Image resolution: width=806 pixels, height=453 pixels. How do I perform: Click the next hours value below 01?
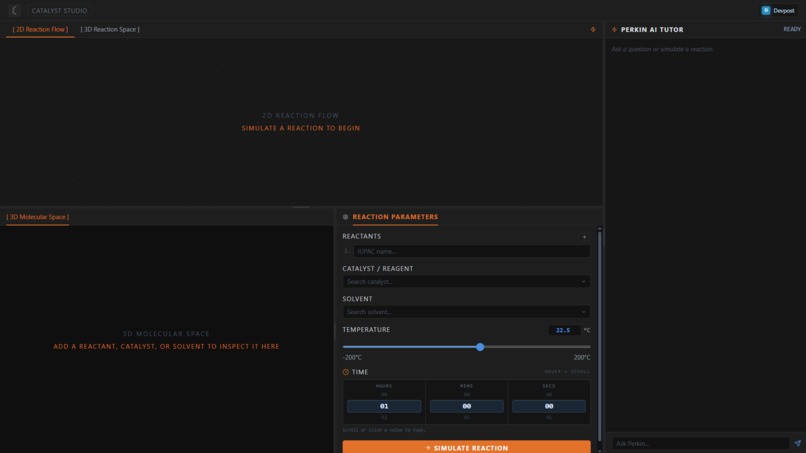pos(384,418)
